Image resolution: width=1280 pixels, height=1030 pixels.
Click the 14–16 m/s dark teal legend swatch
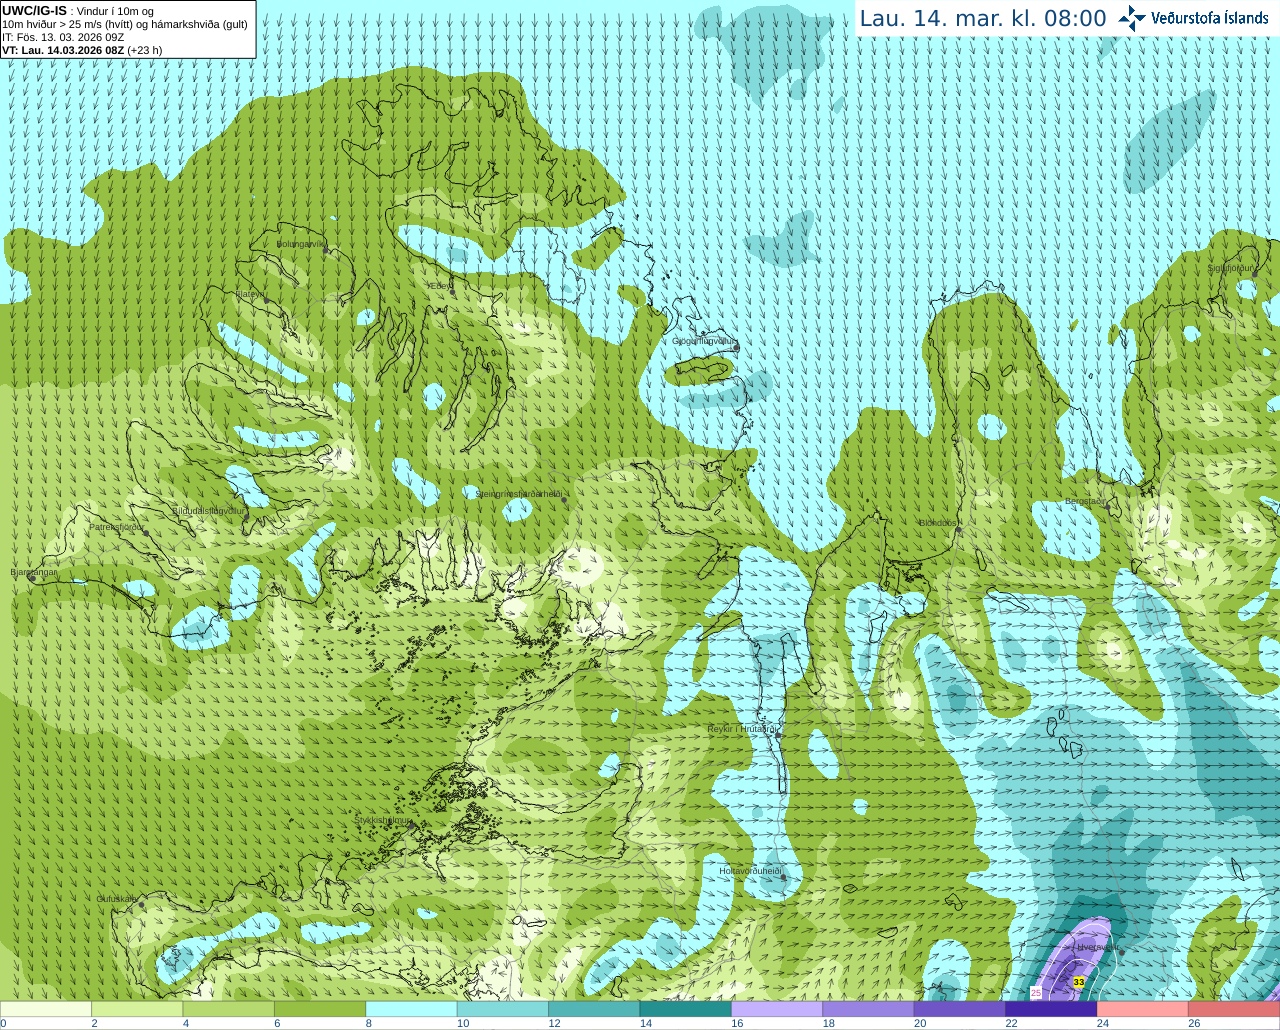coord(686,1009)
